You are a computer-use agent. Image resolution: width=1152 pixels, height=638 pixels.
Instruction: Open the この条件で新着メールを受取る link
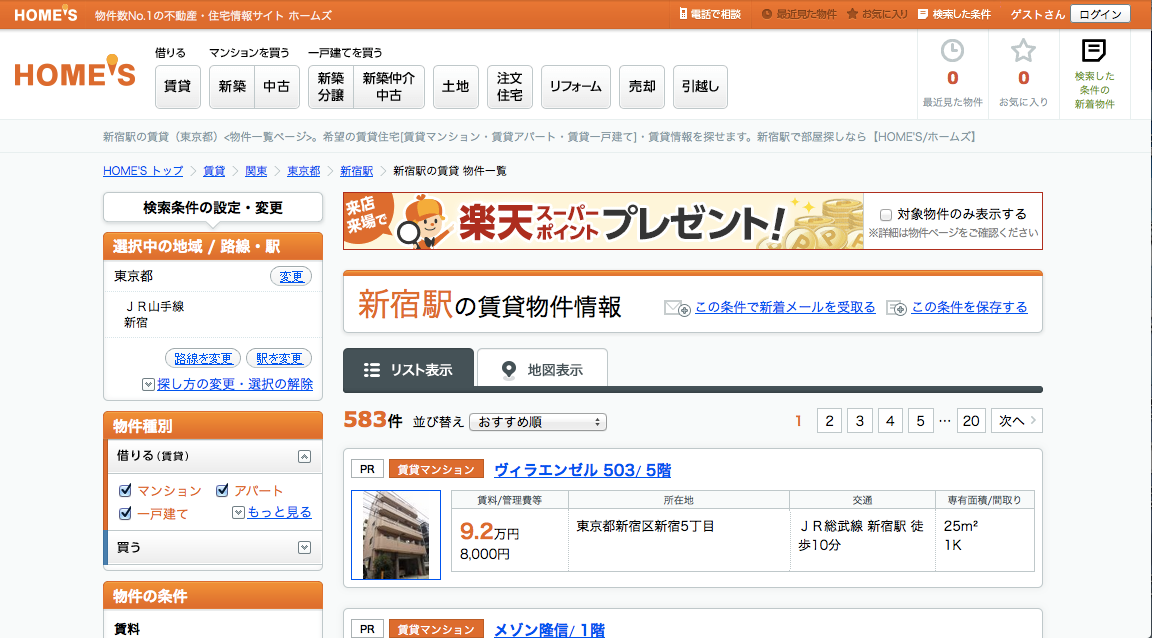pos(785,307)
